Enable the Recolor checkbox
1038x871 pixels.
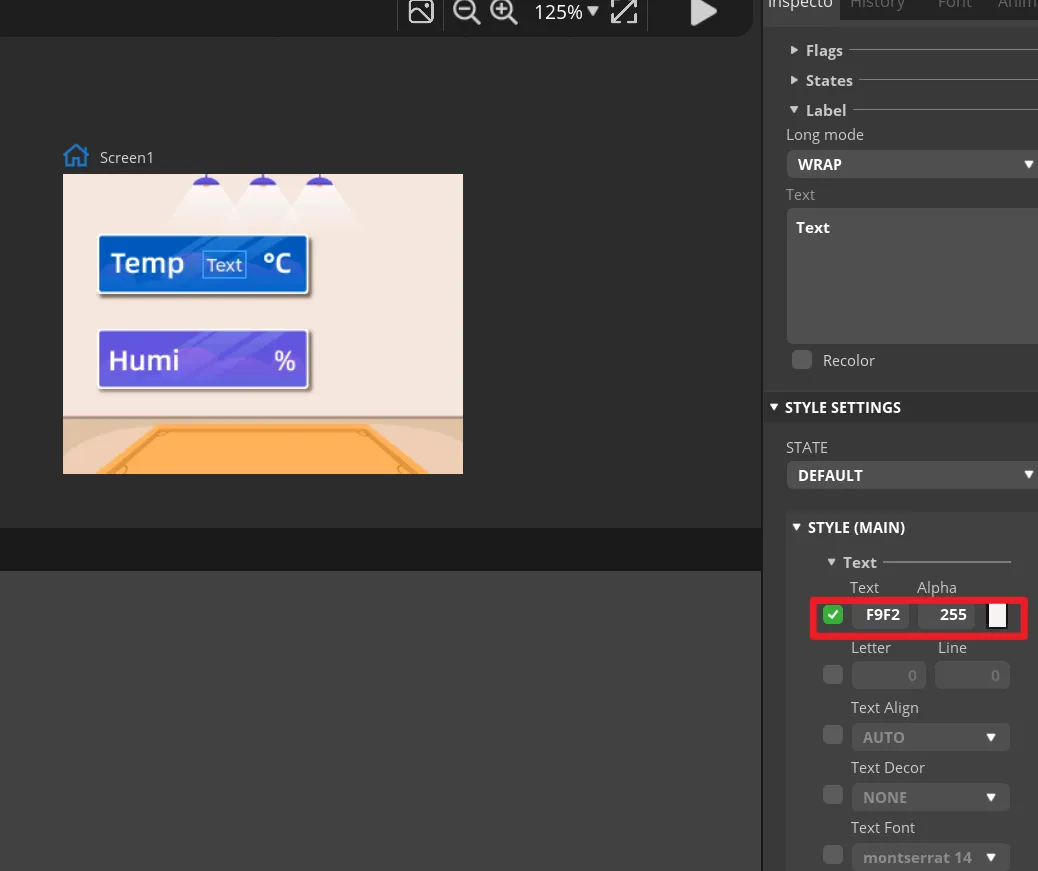[802, 360]
